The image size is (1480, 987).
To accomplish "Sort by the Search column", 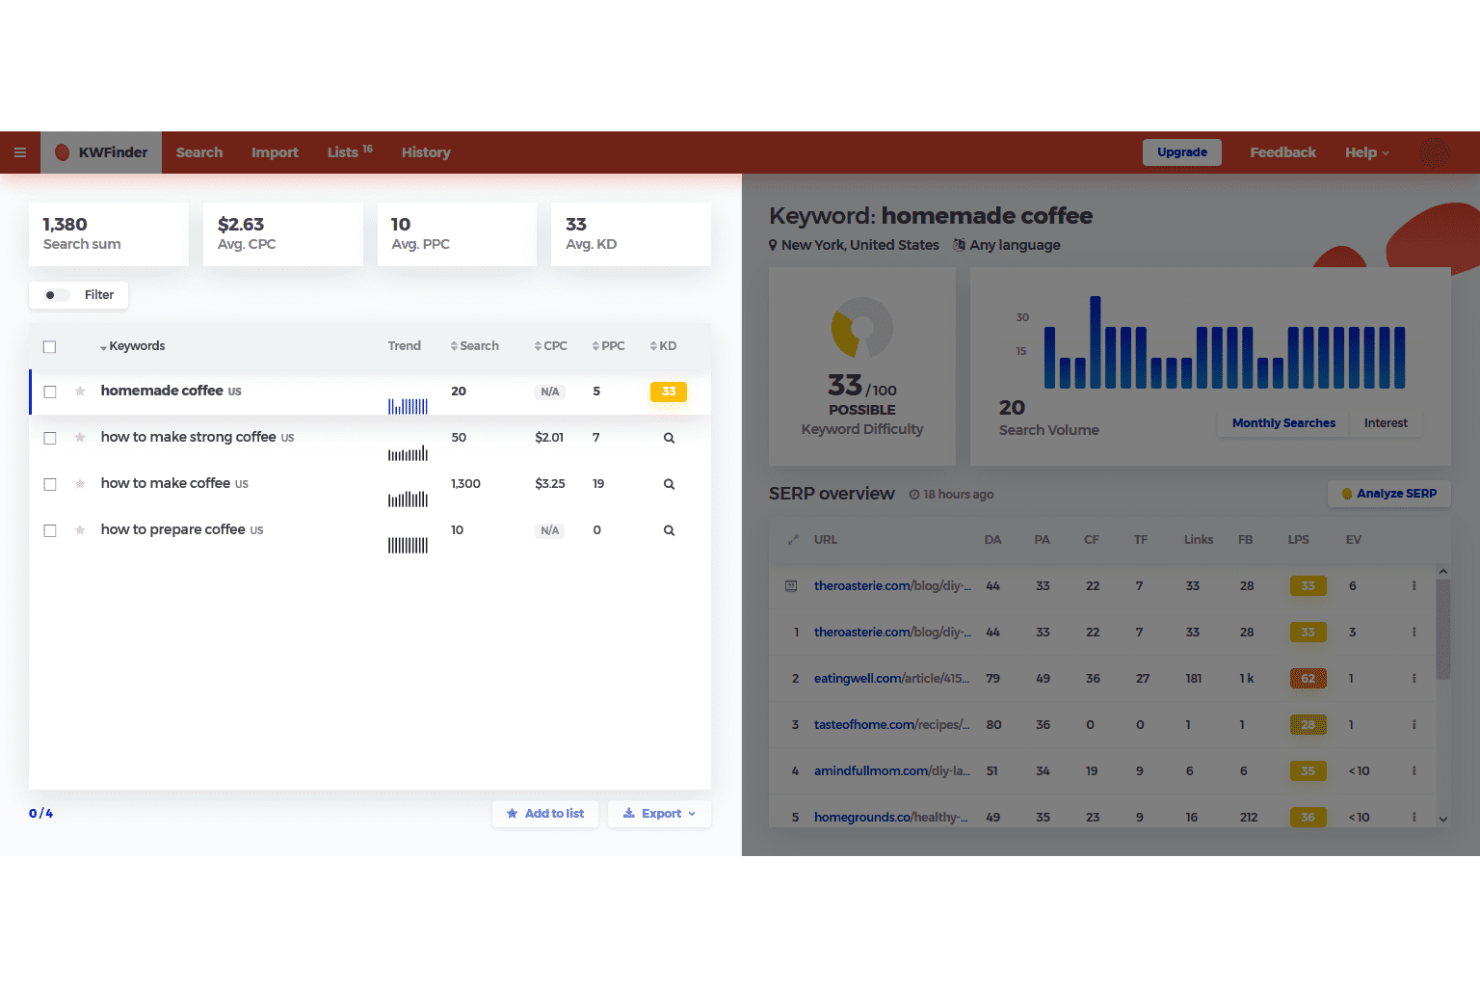I will (x=475, y=346).
